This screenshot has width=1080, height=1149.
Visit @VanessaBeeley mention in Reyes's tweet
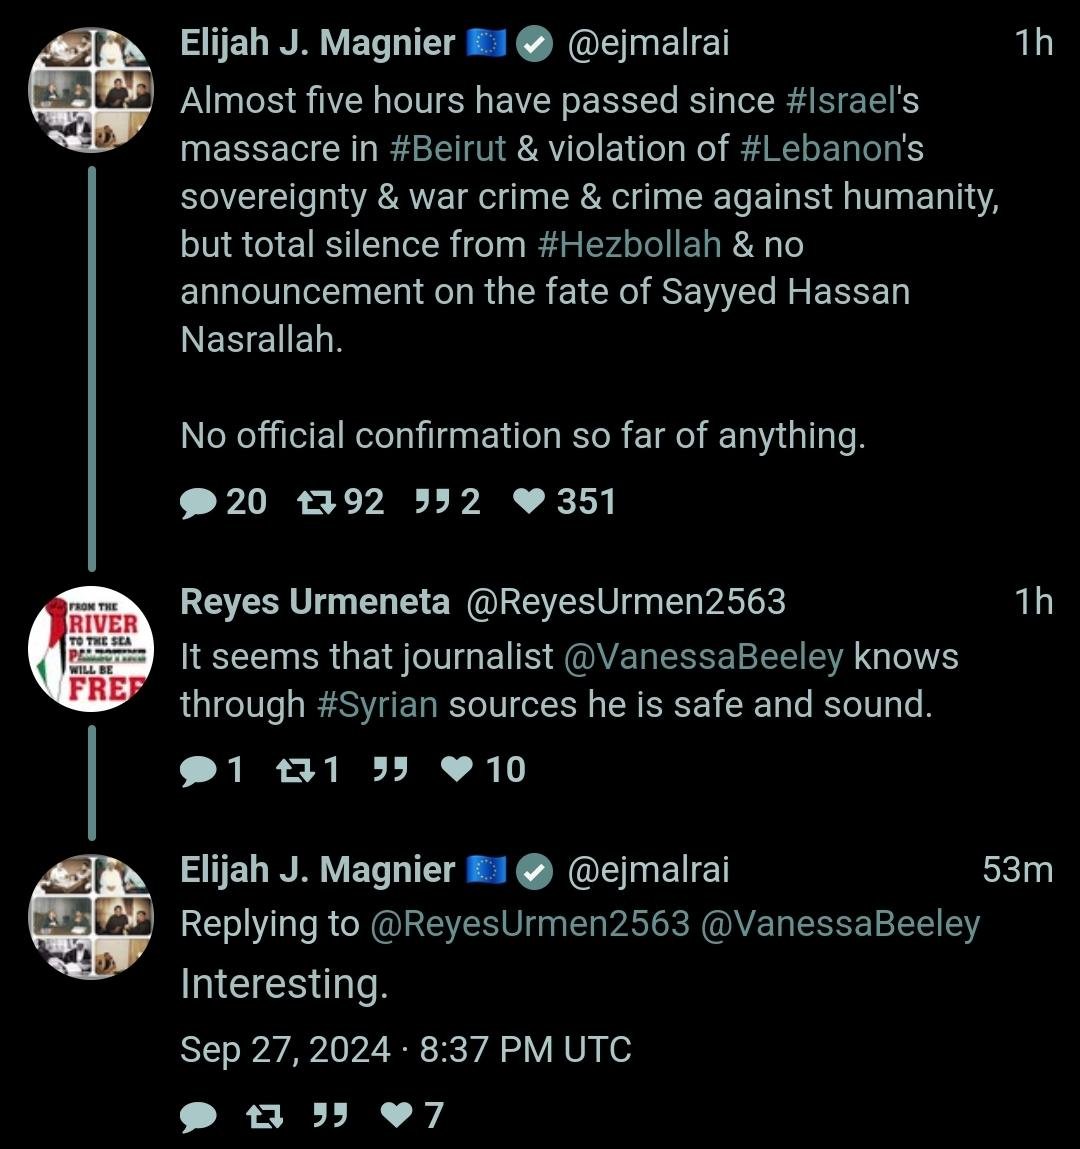tap(704, 657)
